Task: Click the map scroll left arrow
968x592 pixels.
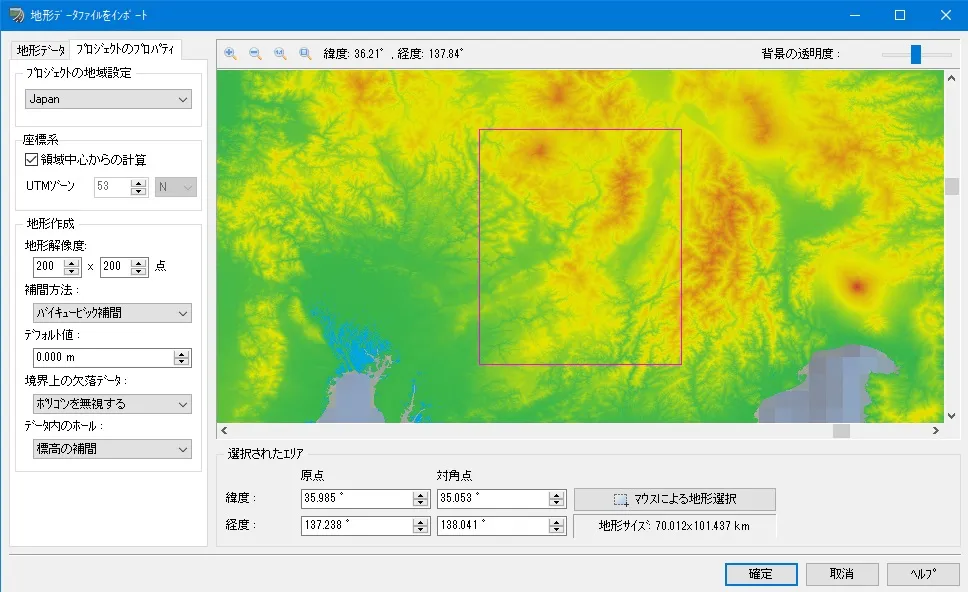Action: click(225, 431)
